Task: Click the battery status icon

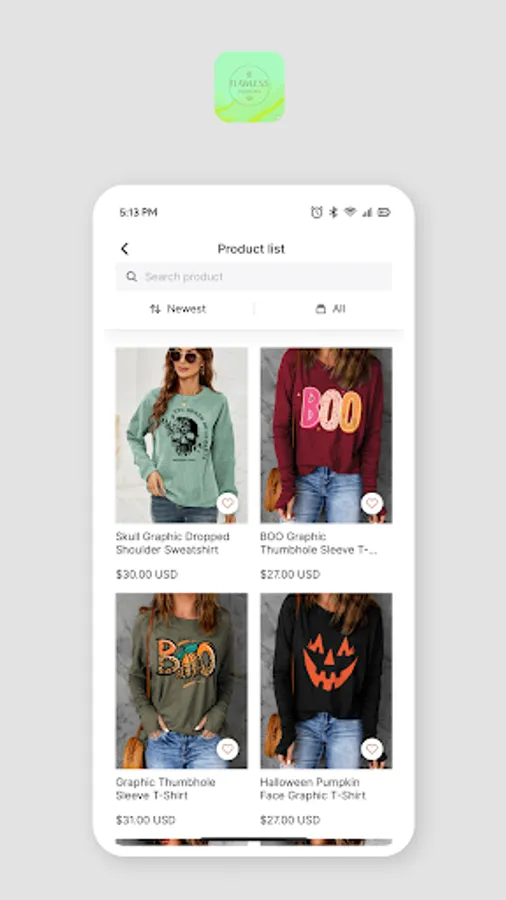Action: [384, 212]
